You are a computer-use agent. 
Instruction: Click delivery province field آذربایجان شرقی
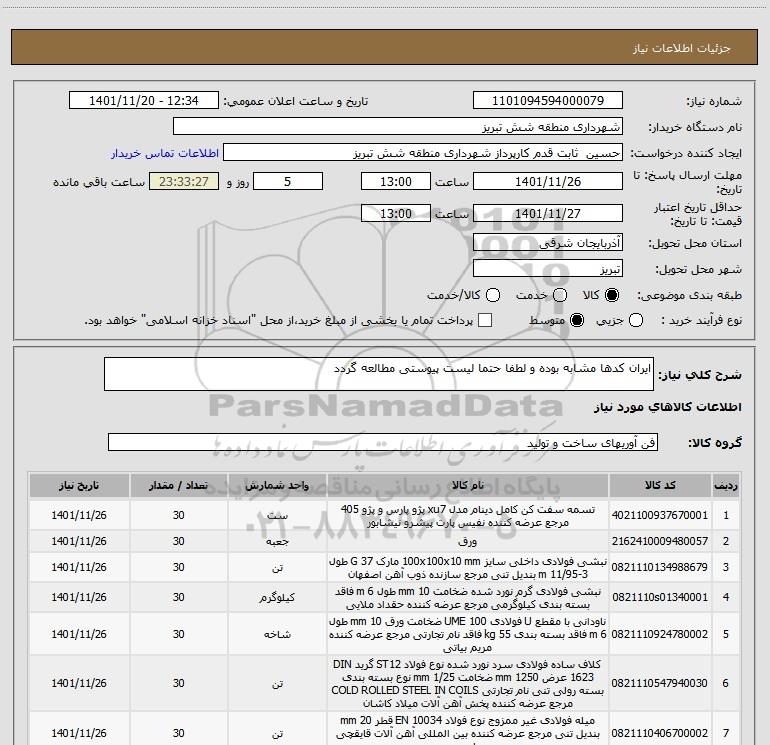(x=548, y=242)
